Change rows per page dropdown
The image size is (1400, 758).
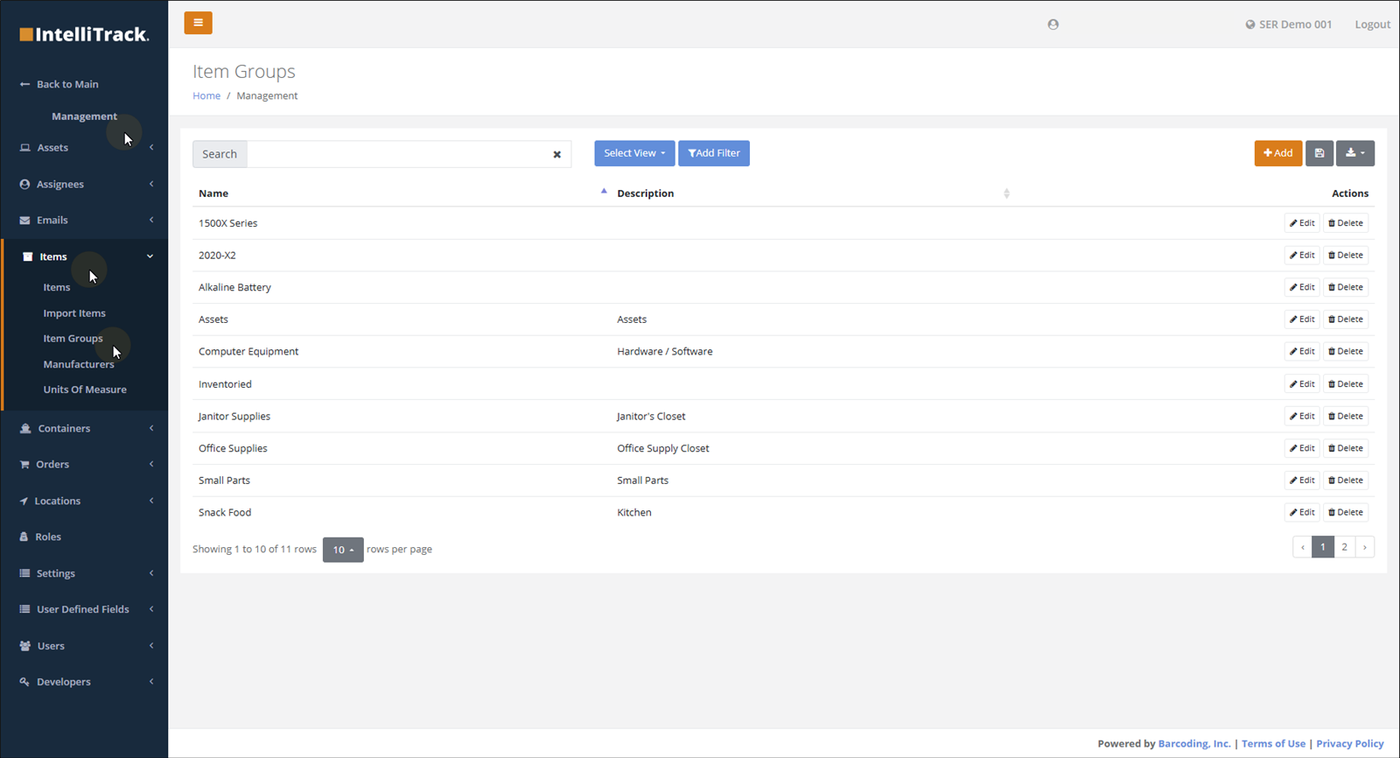coord(343,549)
